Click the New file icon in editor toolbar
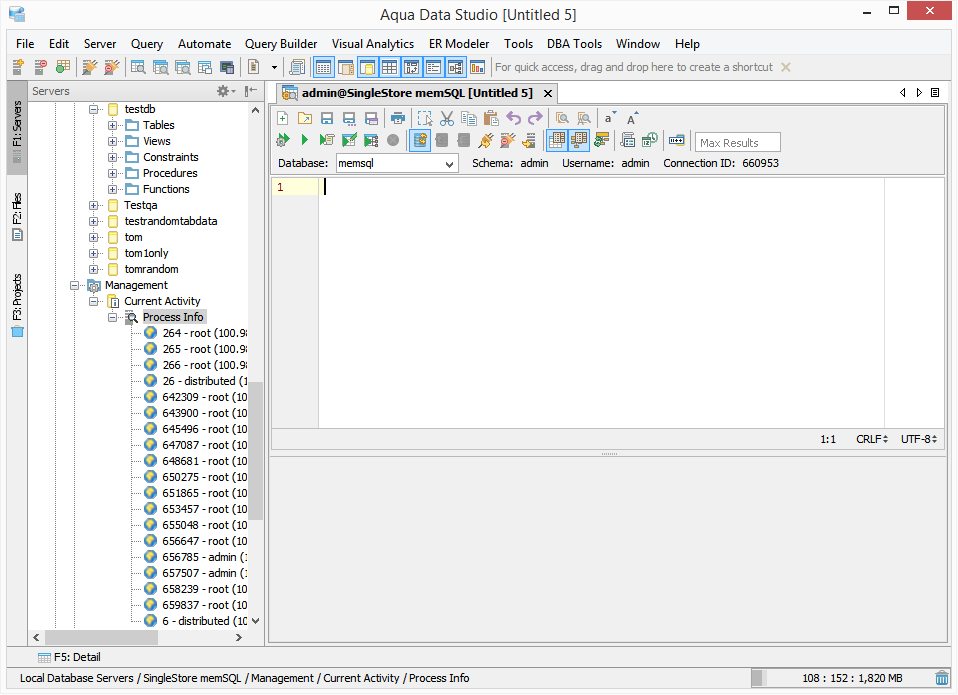Screen dimensions: 958x695 tap(282, 118)
